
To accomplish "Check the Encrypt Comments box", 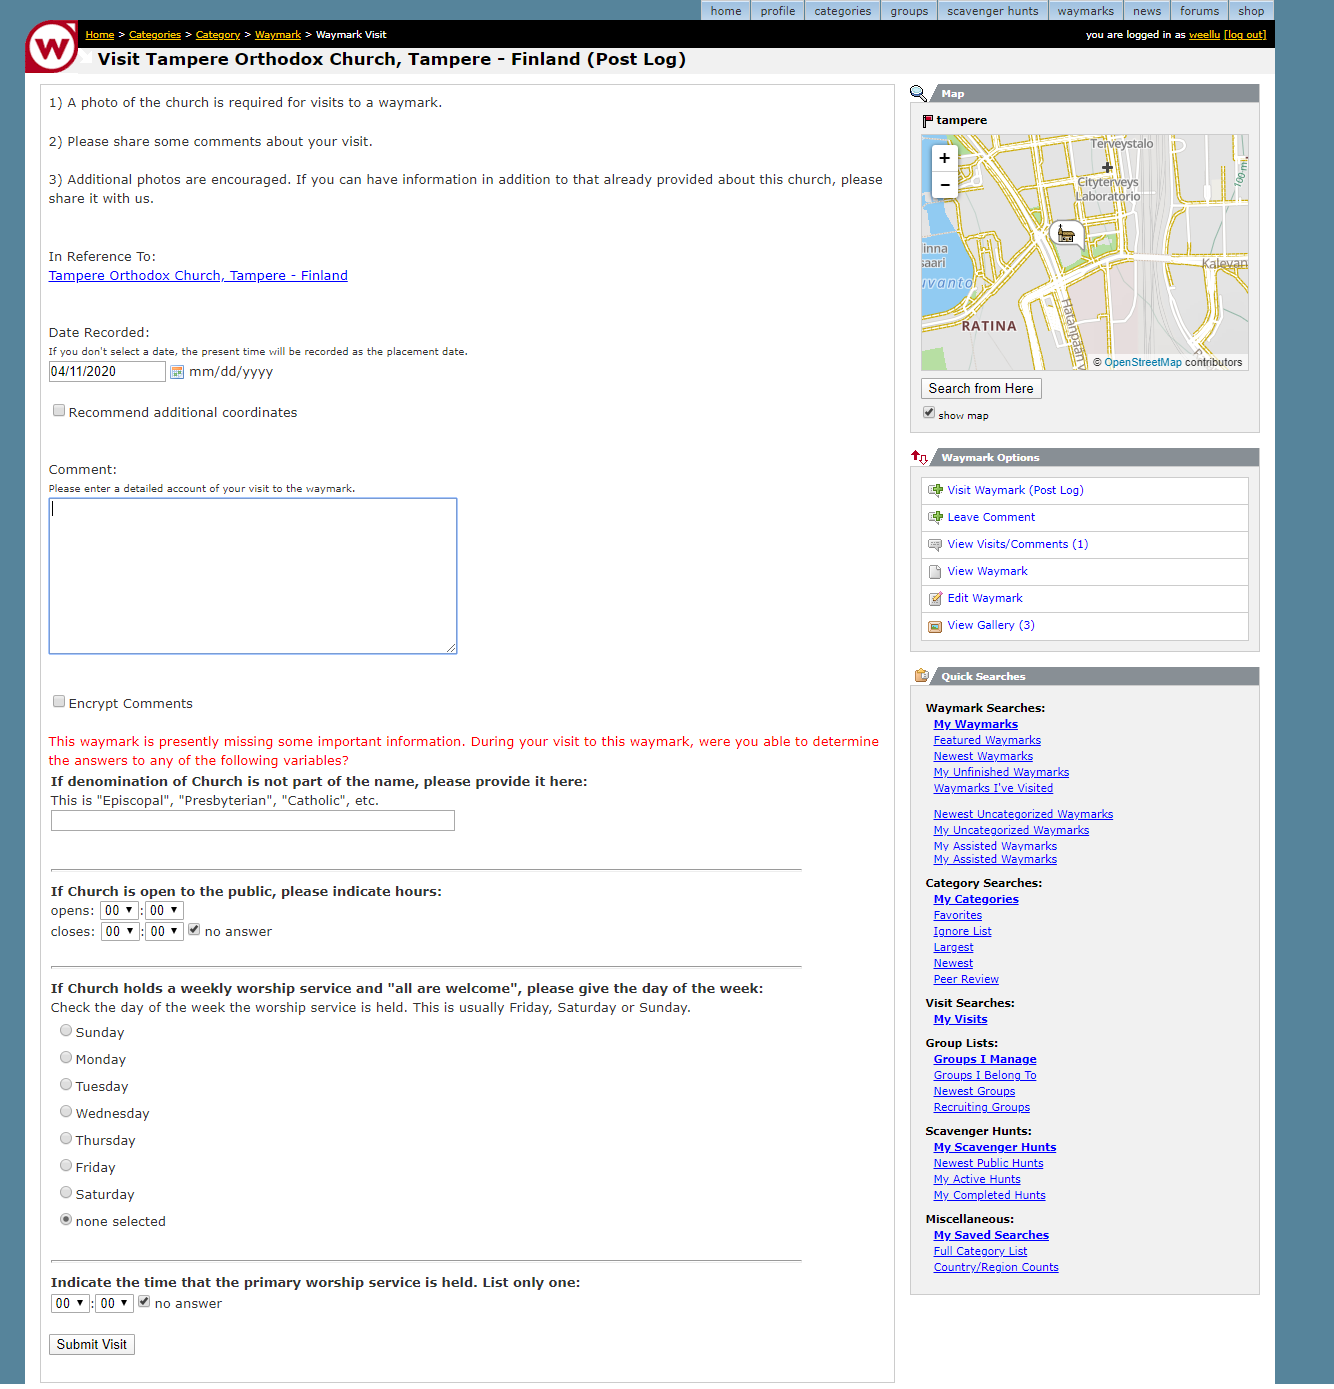I will click(59, 702).
